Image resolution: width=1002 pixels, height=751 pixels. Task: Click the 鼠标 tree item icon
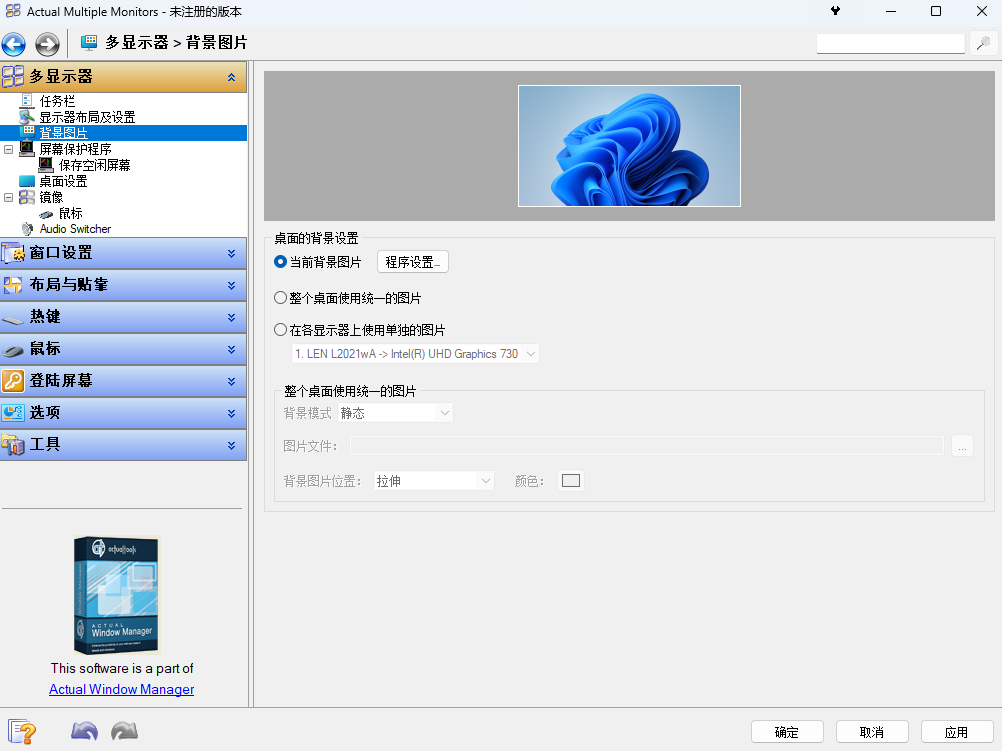pos(46,214)
